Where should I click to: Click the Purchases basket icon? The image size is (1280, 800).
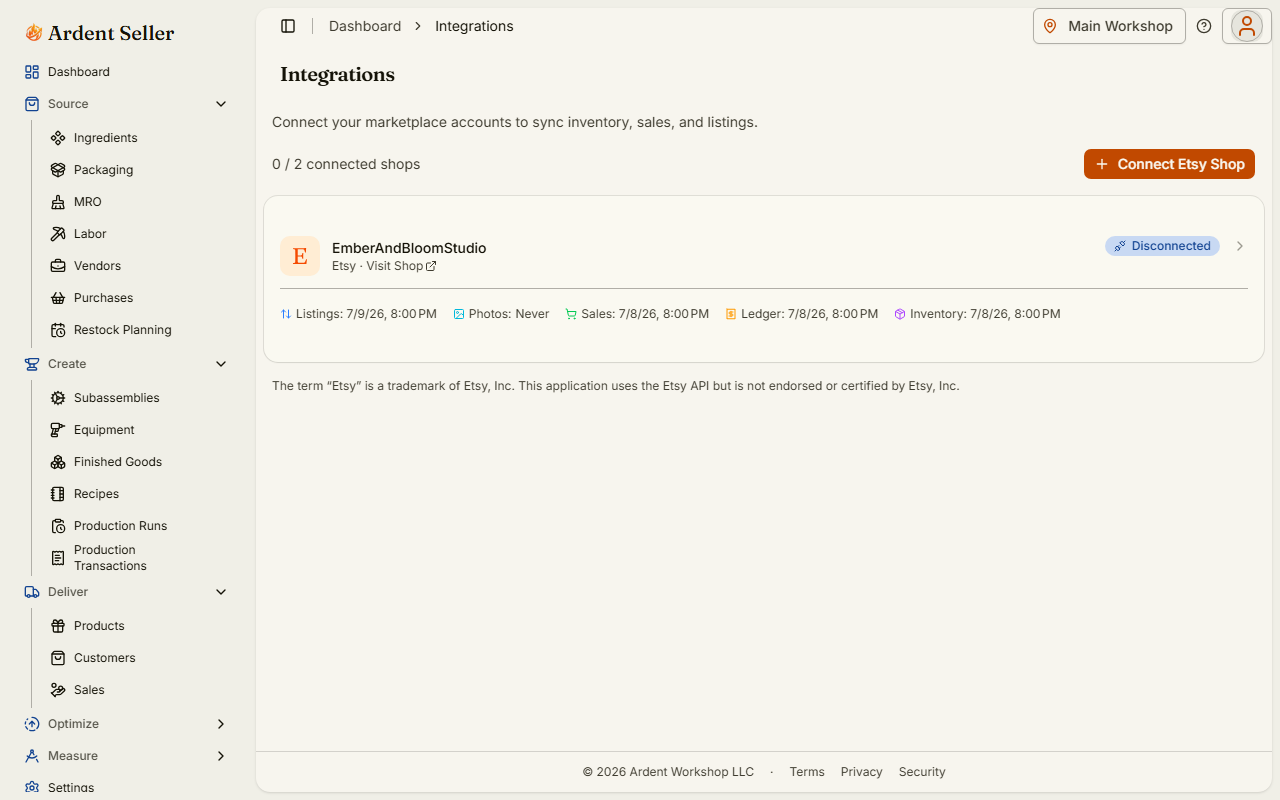coord(58,298)
